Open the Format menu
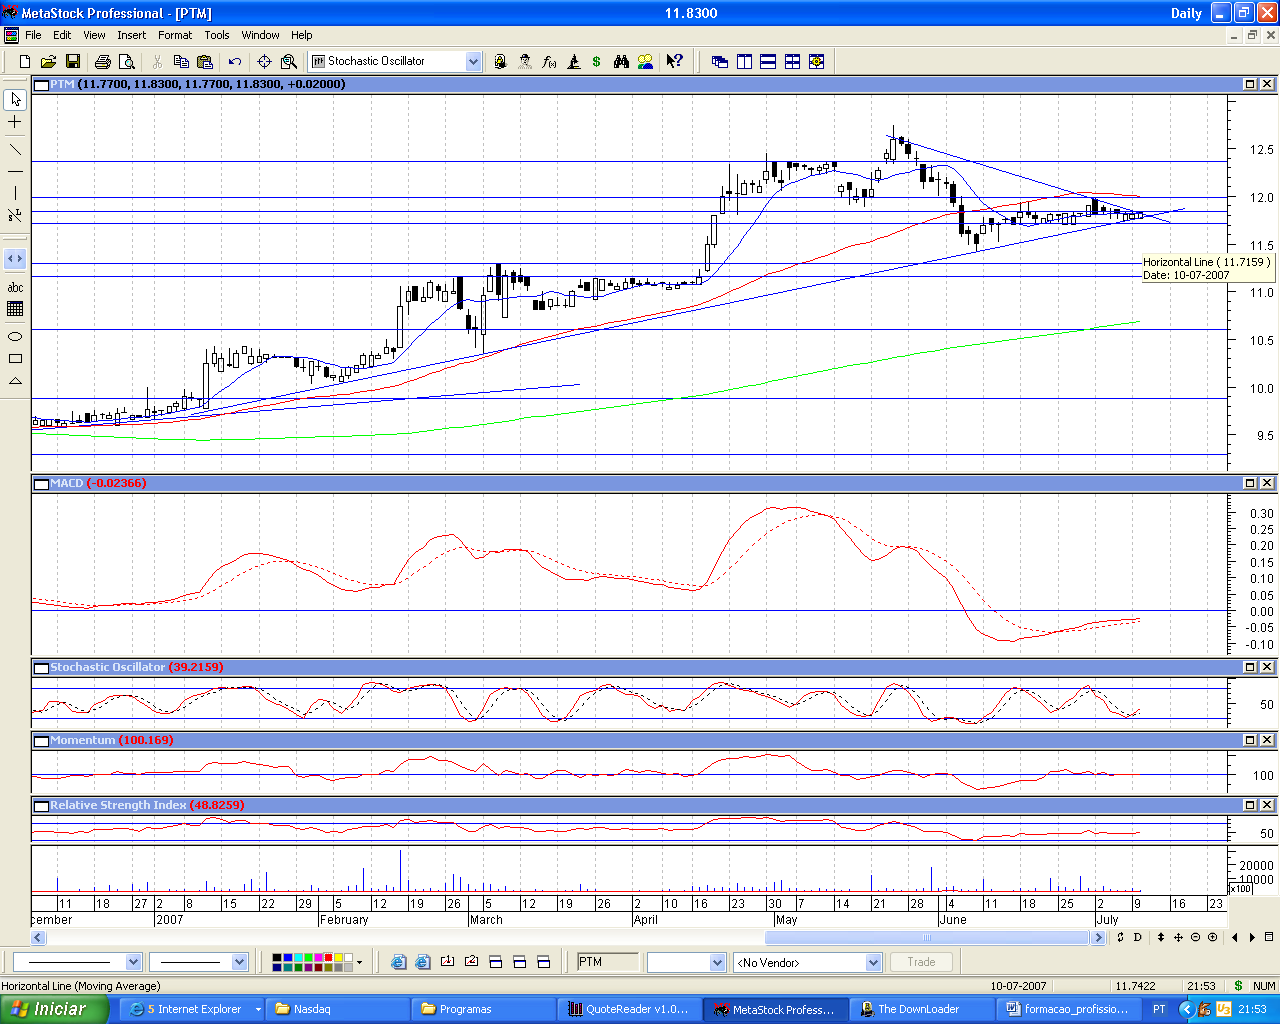The height and width of the screenshot is (1024, 1280). coord(175,35)
